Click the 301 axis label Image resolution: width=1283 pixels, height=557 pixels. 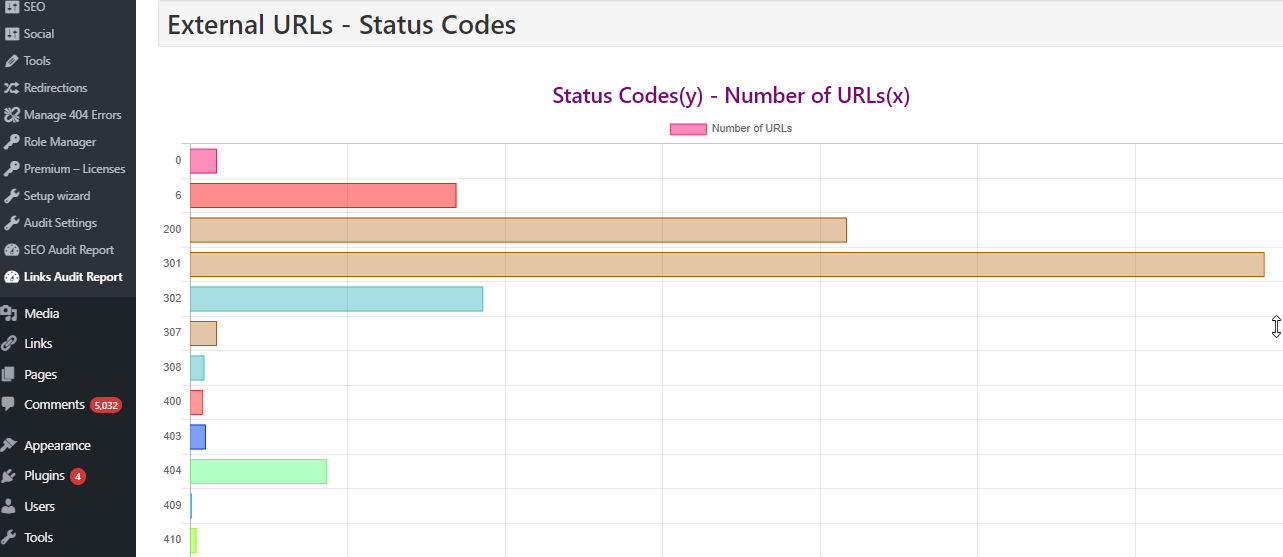click(x=172, y=264)
